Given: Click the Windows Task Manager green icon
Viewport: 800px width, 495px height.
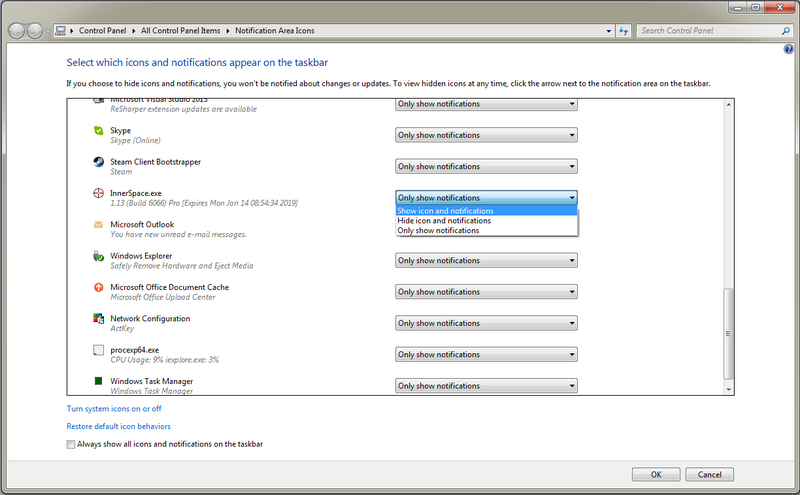Looking at the screenshot, I should click(98, 381).
